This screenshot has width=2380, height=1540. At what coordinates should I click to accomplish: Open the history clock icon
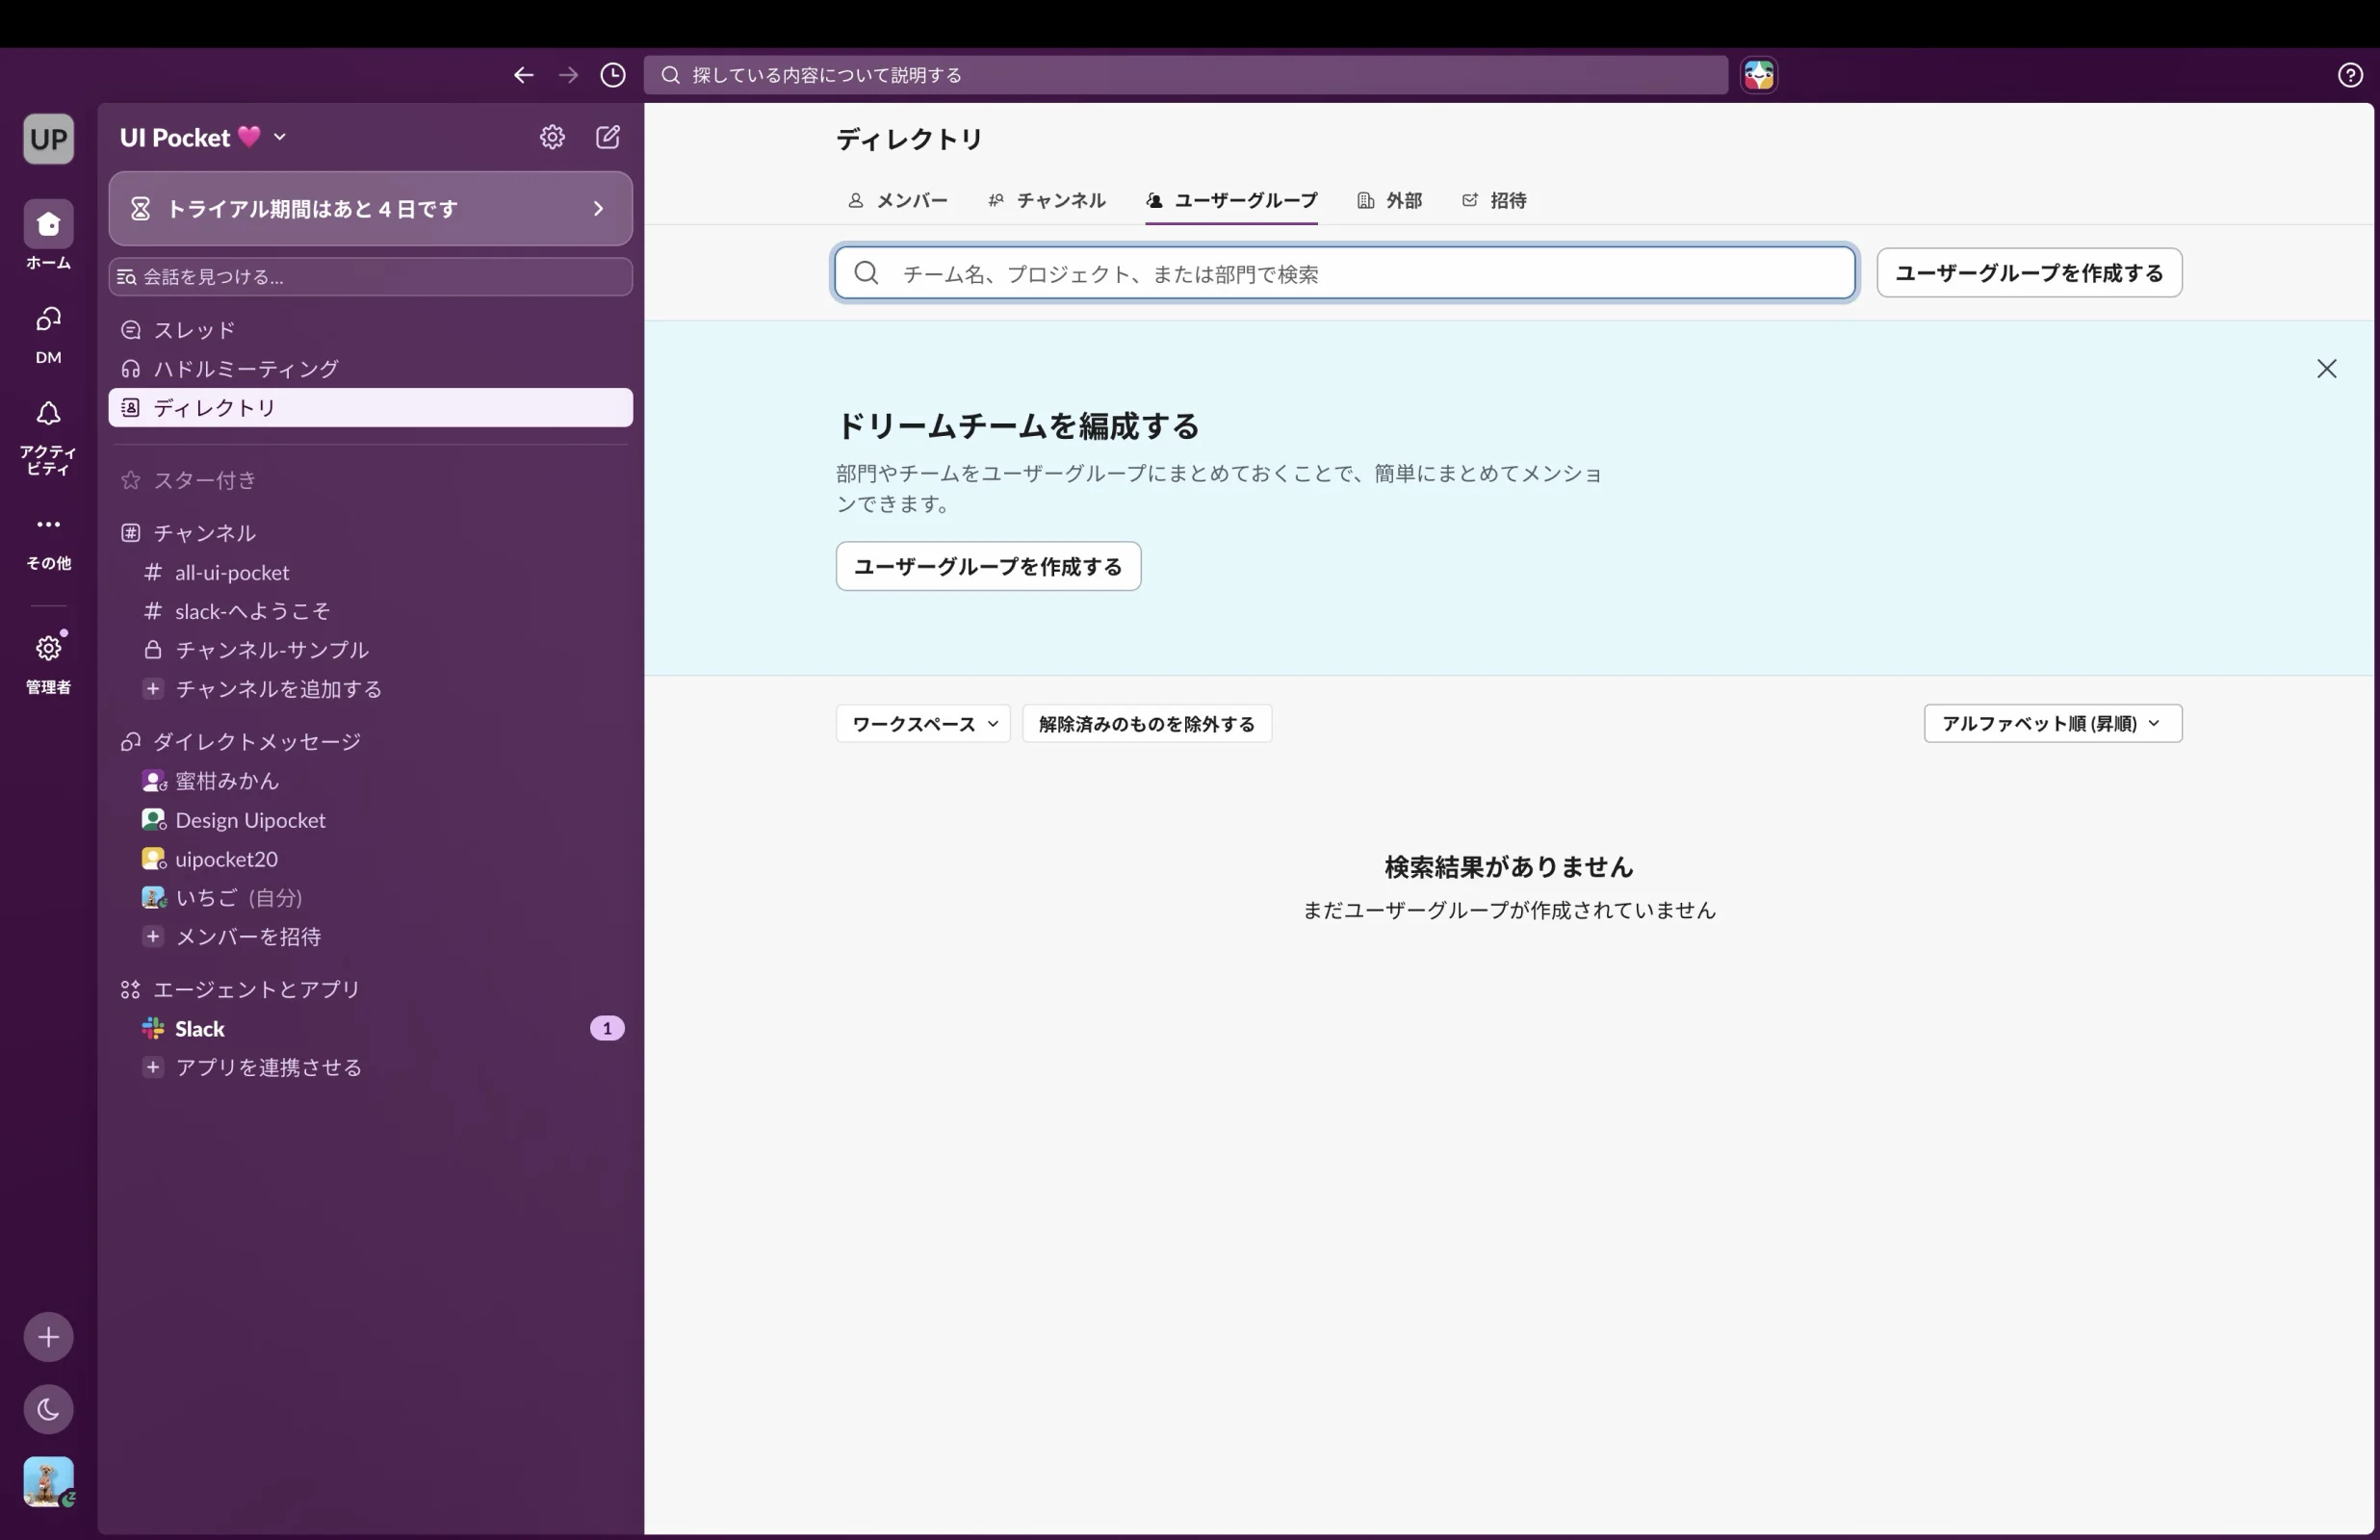click(x=613, y=75)
